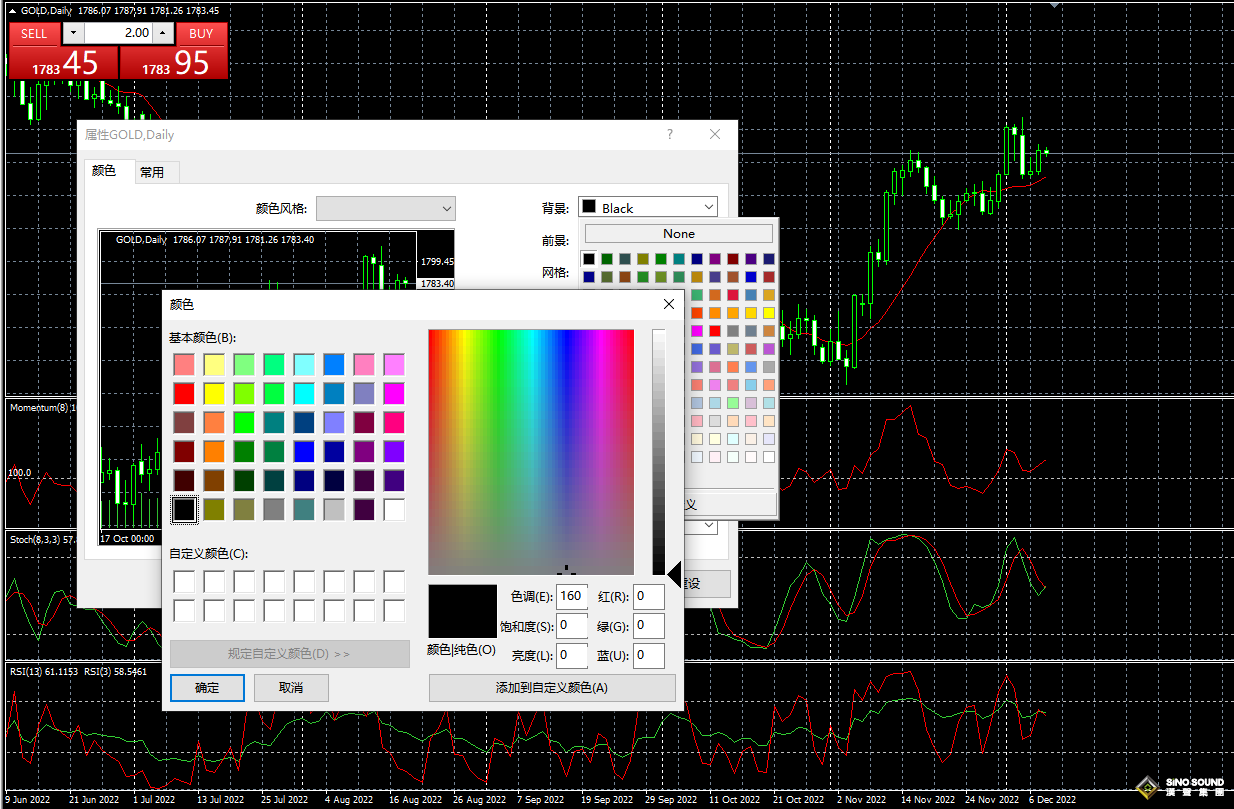
Task: Click the 6 Dec 2022 date label
Action: tap(1051, 800)
